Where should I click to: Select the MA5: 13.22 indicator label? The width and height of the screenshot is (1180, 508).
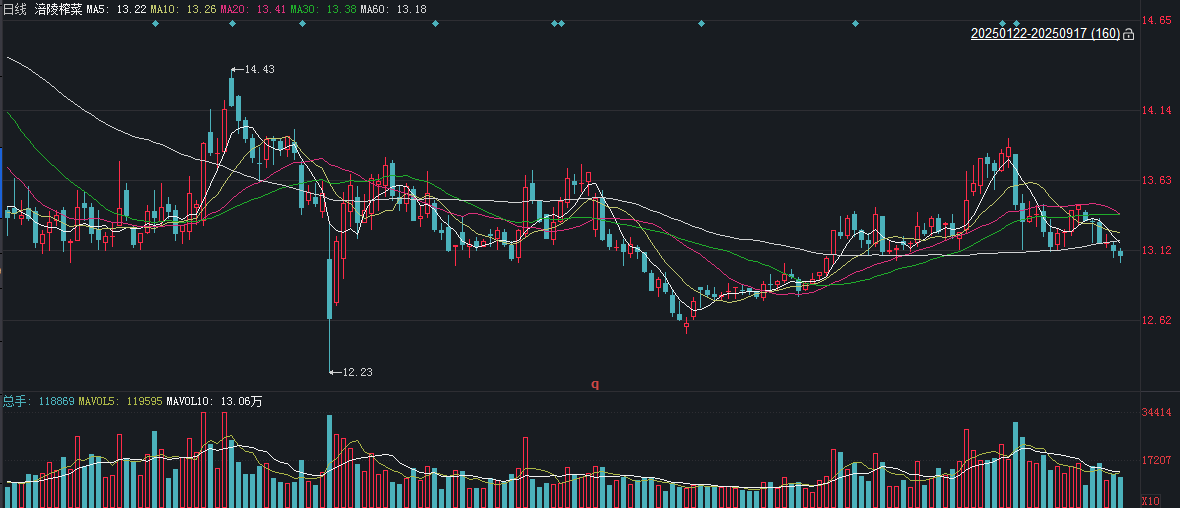[x=115, y=10]
